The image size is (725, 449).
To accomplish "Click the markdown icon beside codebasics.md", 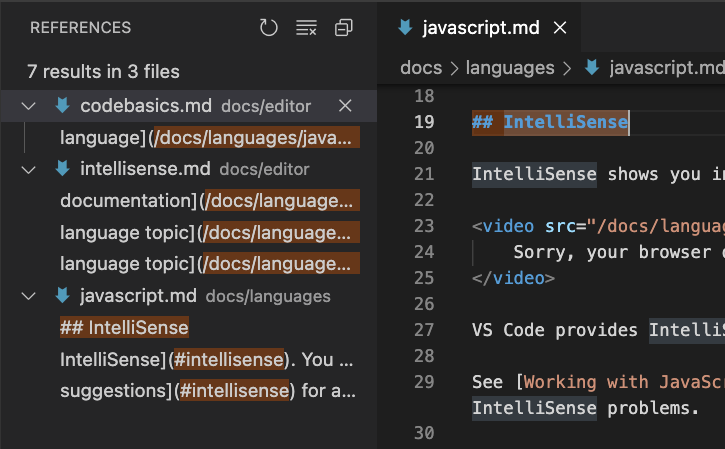I will tap(62, 106).
